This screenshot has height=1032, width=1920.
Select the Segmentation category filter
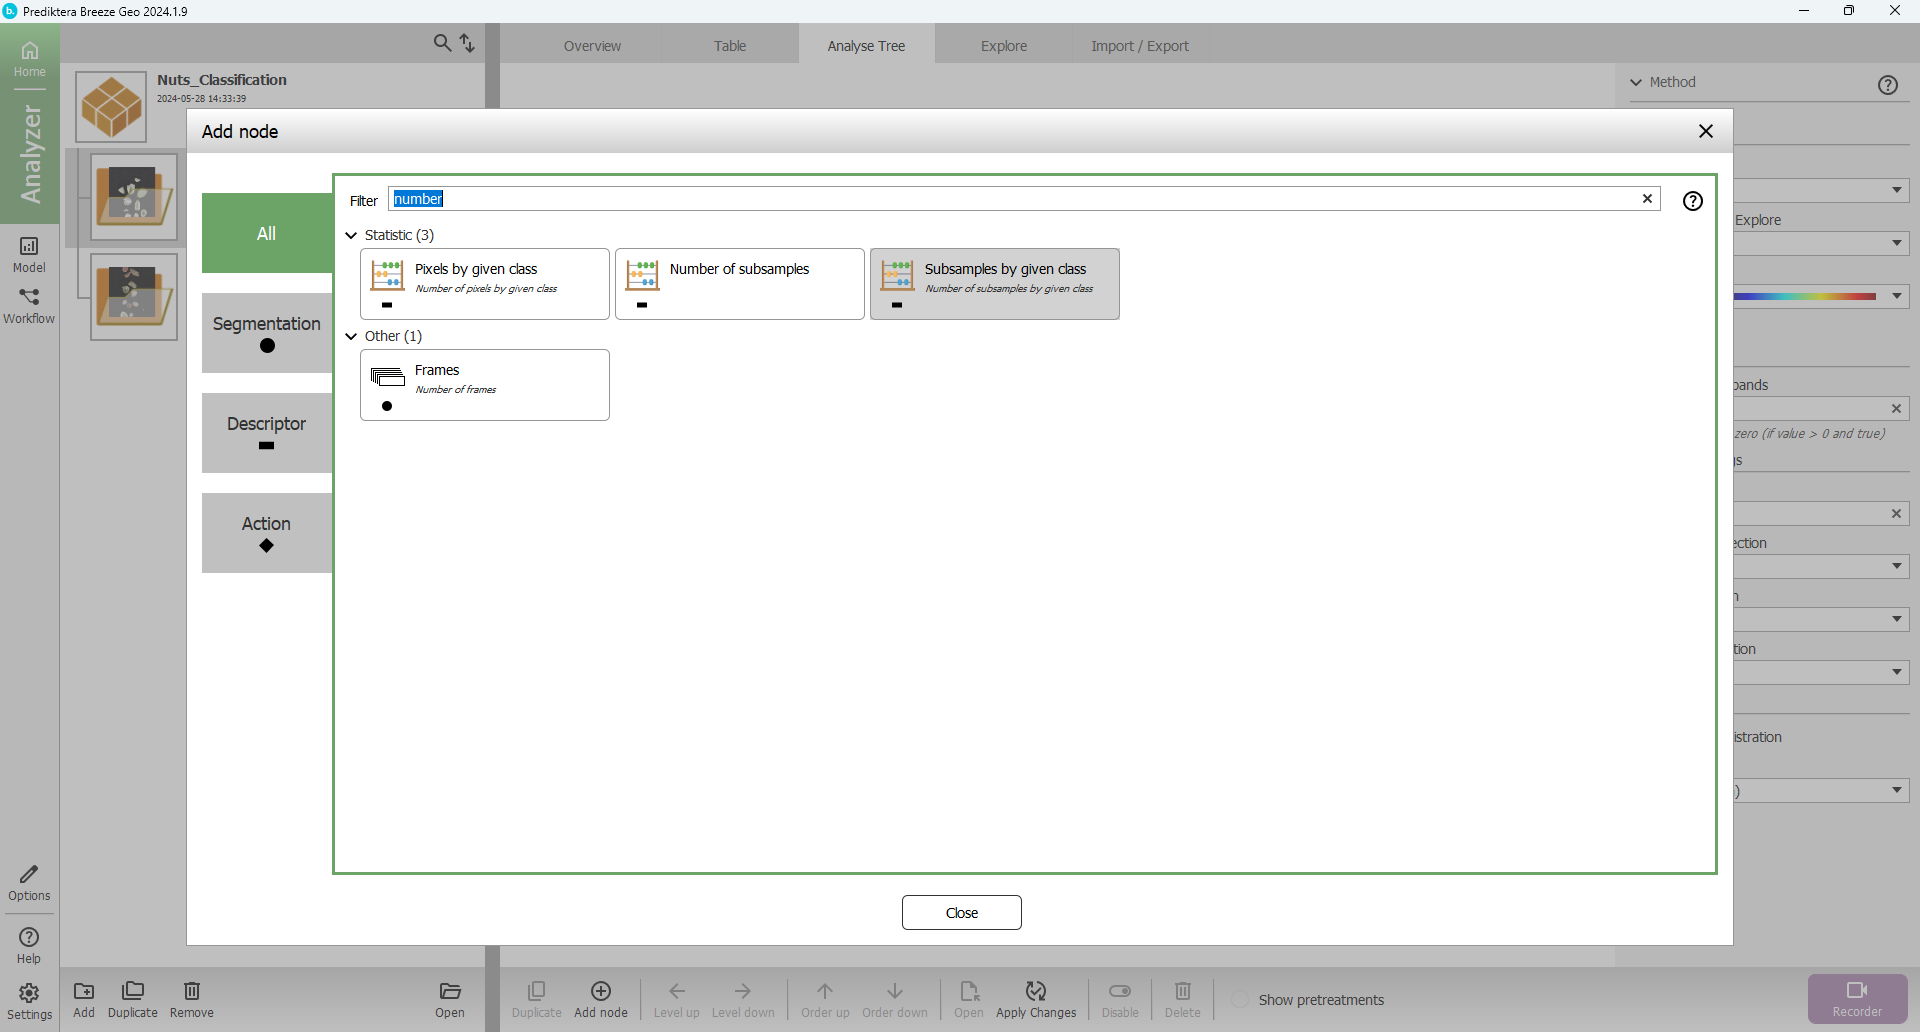click(266, 333)
